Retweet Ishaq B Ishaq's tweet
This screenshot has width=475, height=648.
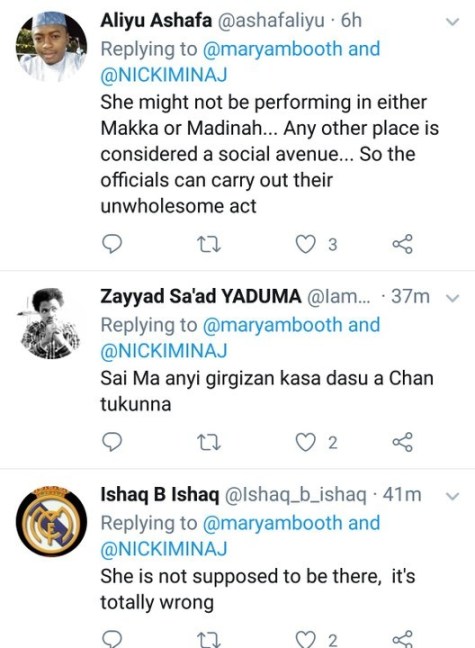[209, 640]
